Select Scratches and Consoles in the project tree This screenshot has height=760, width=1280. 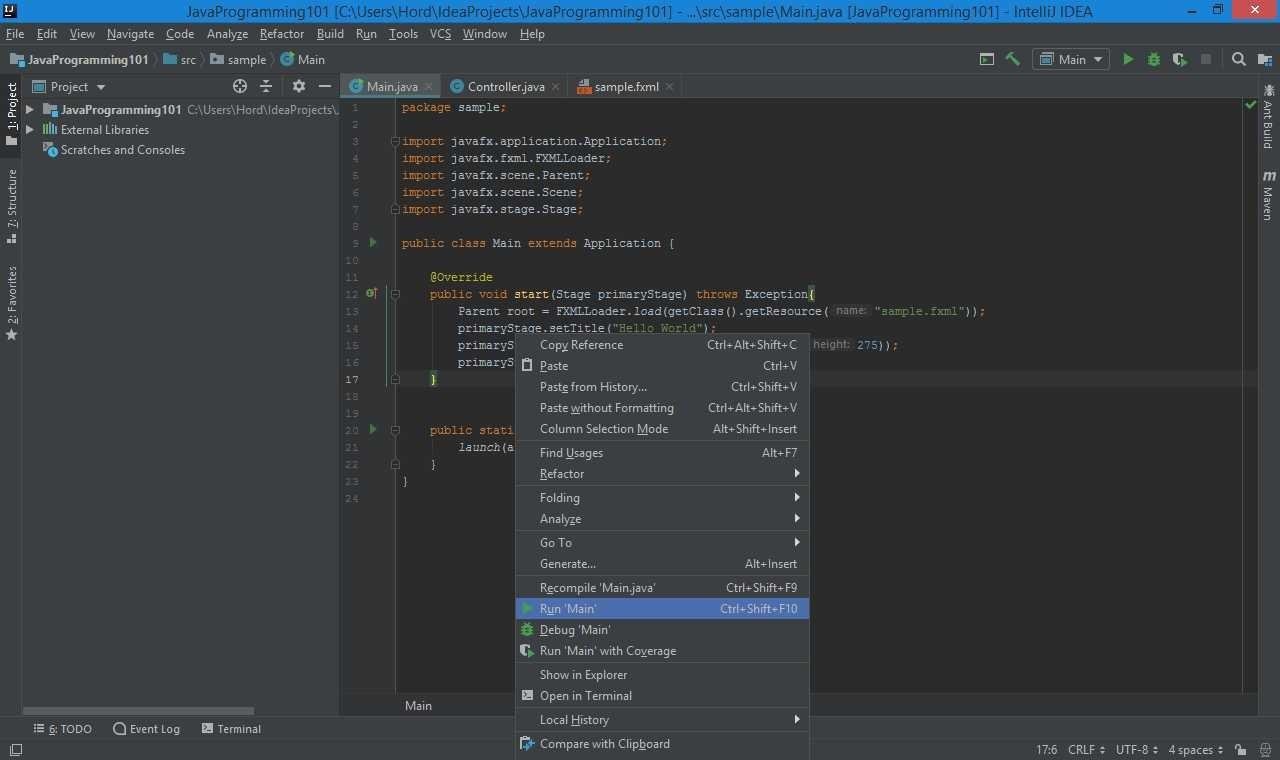(114, 150)
